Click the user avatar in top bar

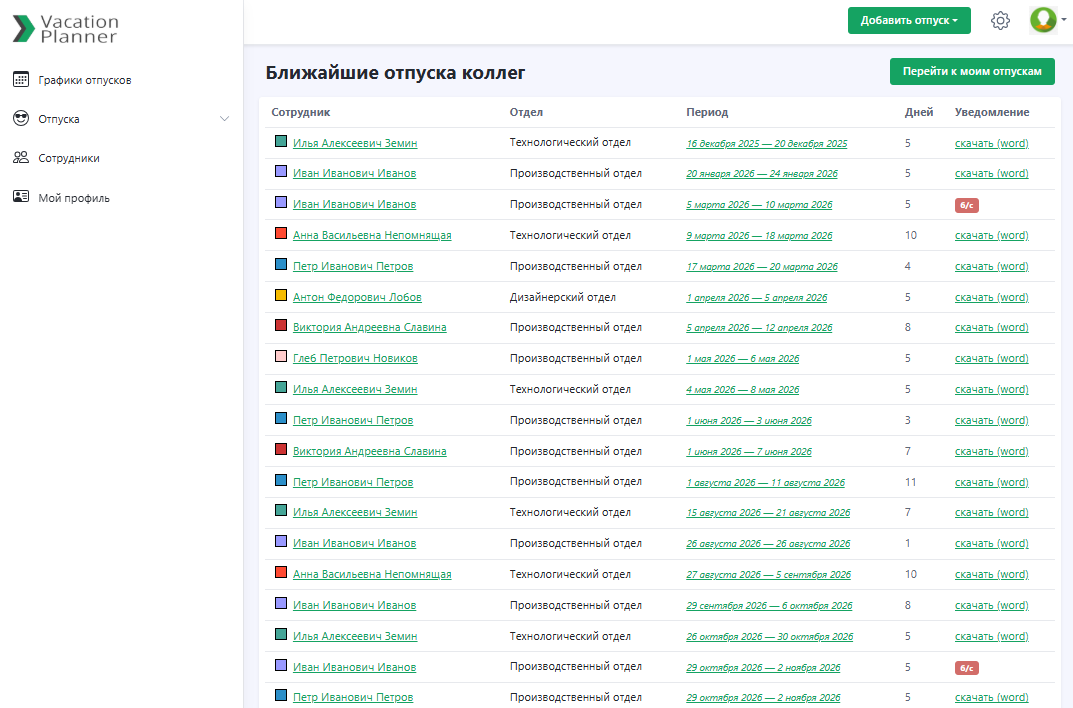coord(1043,20)
